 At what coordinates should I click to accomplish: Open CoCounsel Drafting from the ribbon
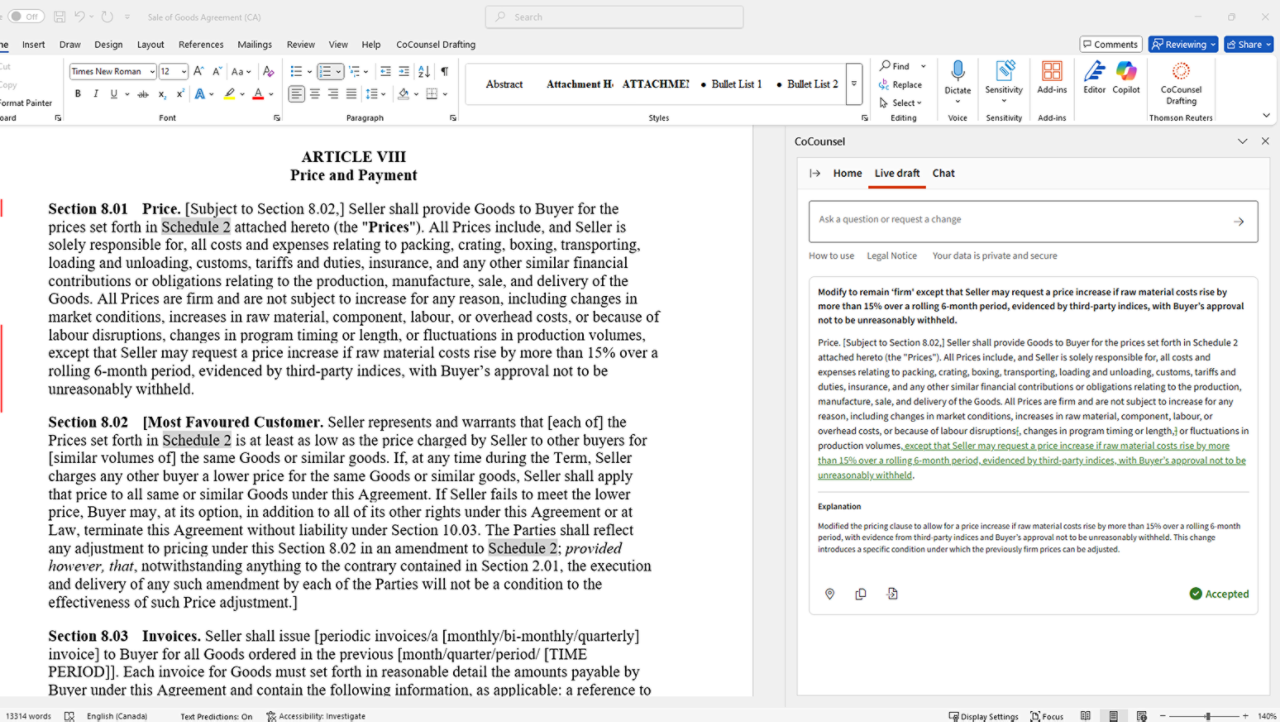(x=1180, y=81)
